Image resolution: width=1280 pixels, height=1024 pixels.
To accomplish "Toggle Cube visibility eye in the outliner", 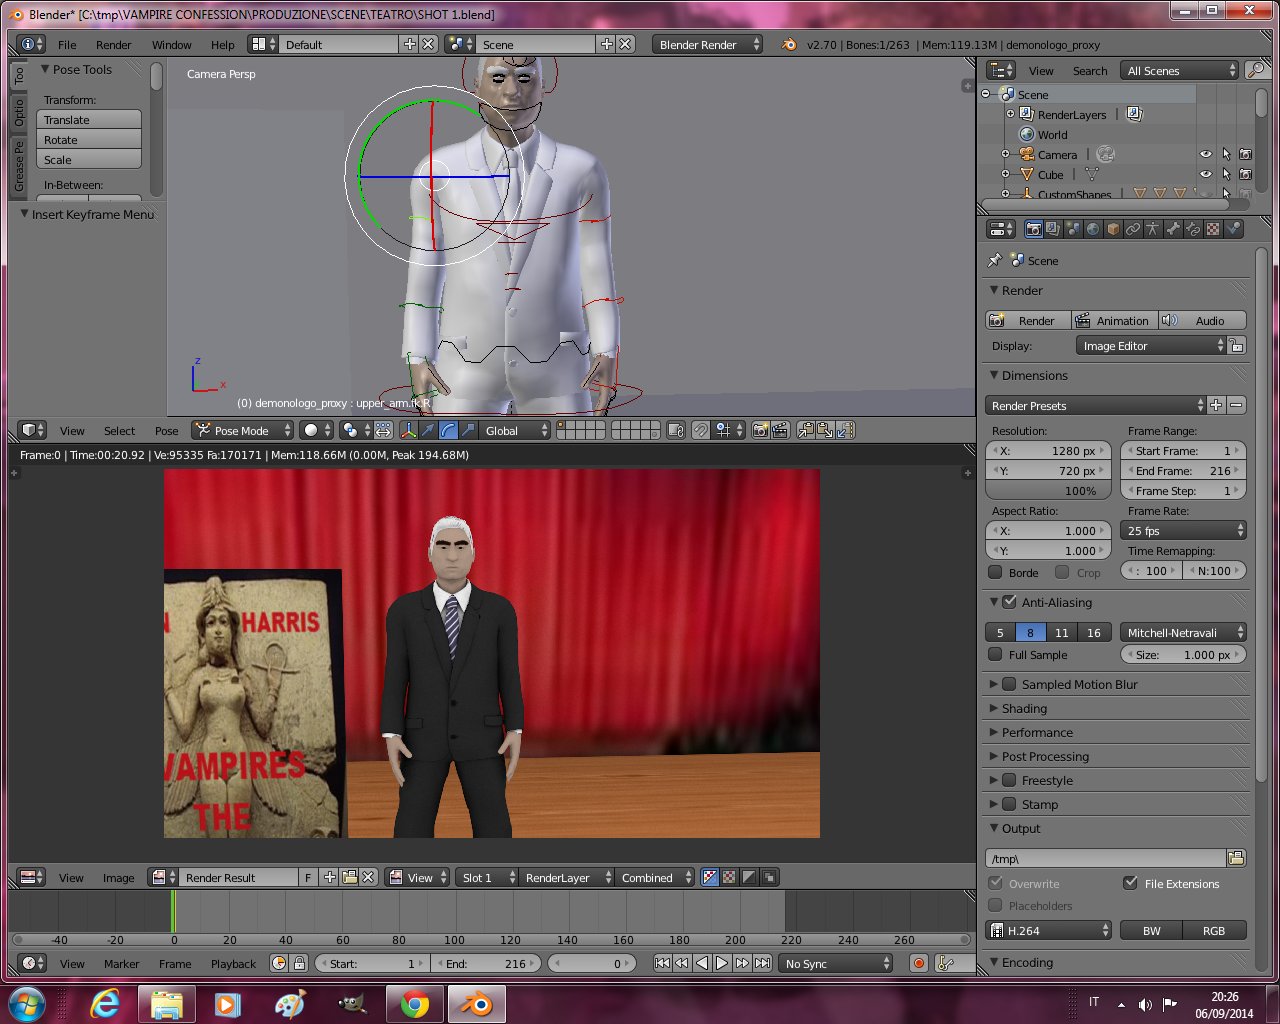I will (x=1206, y=174).
